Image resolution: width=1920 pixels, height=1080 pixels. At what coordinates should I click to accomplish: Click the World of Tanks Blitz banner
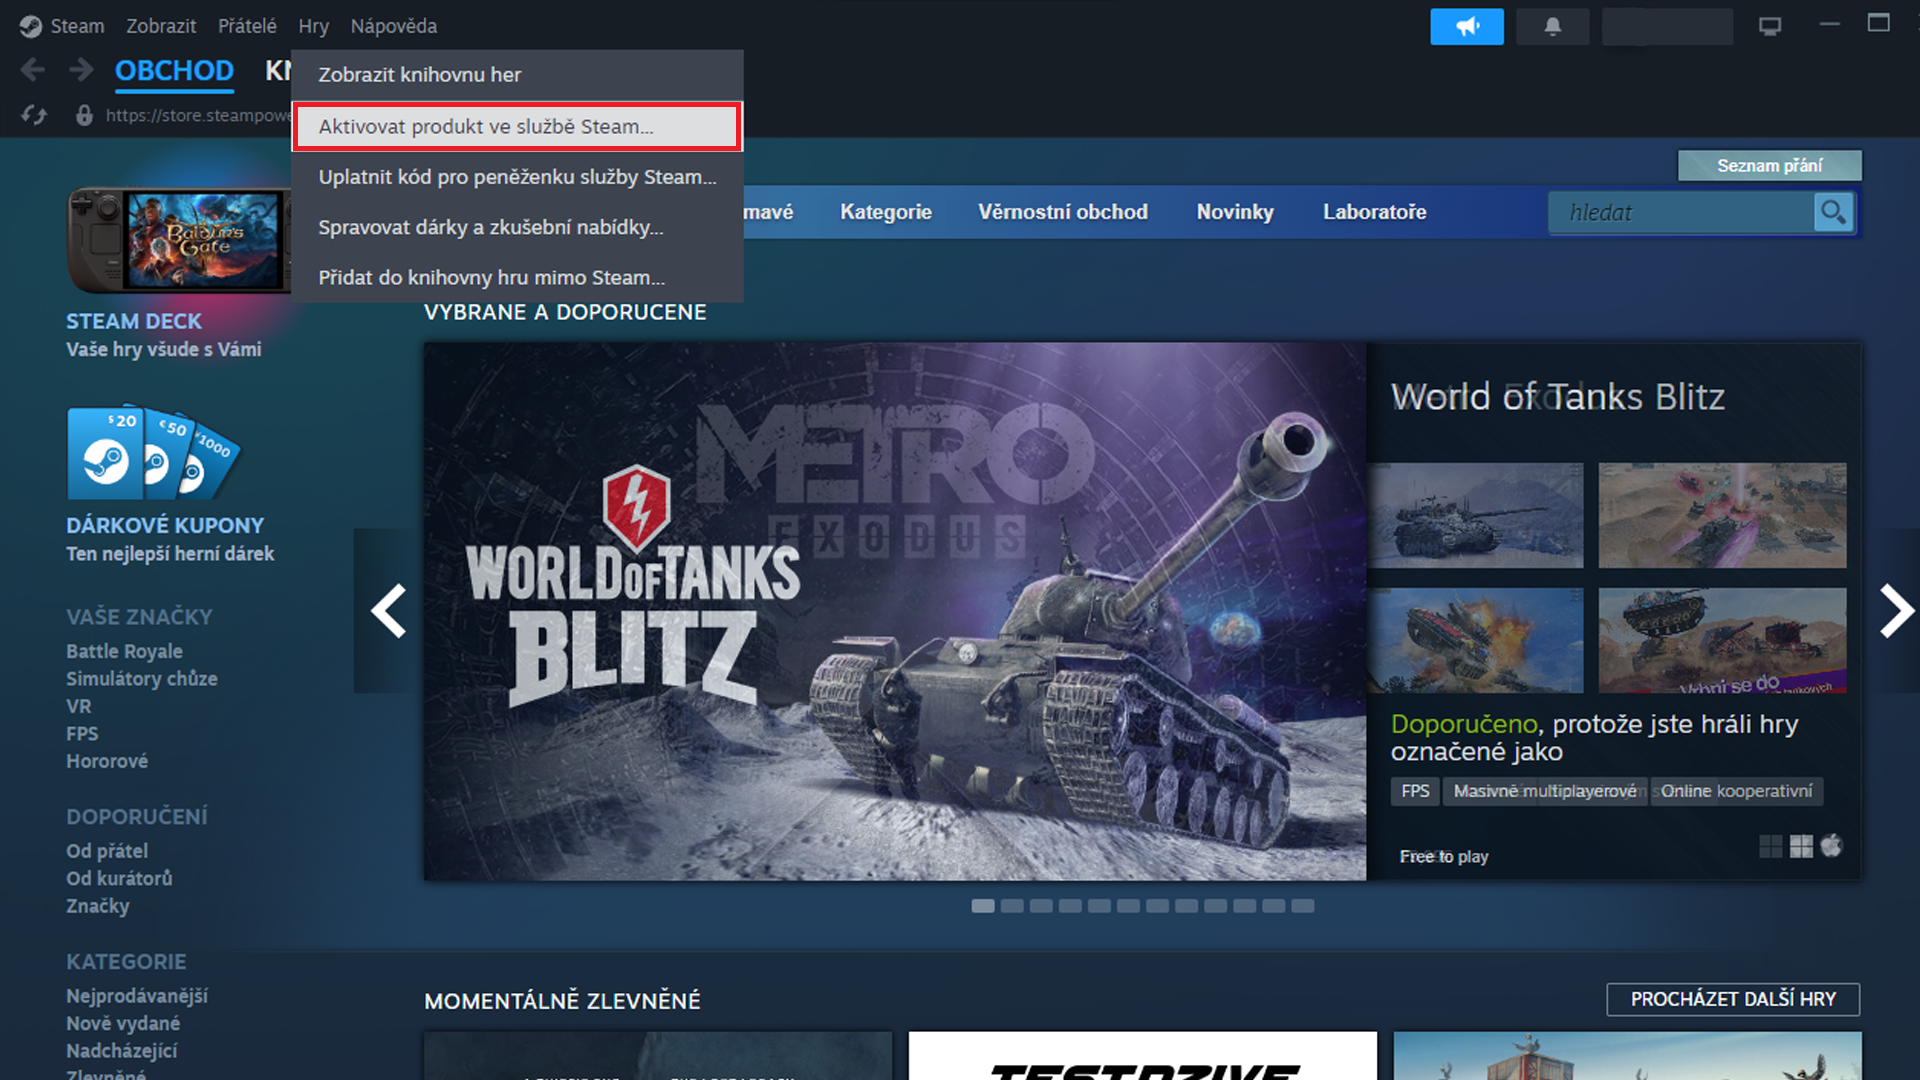point(895,612)
